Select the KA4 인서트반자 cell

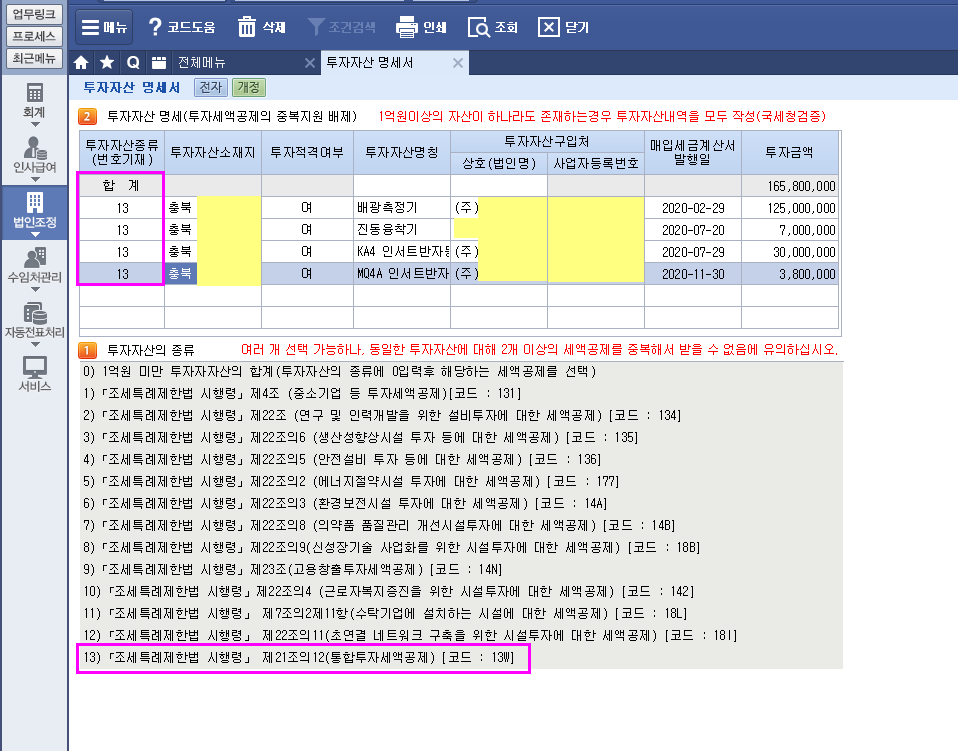click(402, 252)
